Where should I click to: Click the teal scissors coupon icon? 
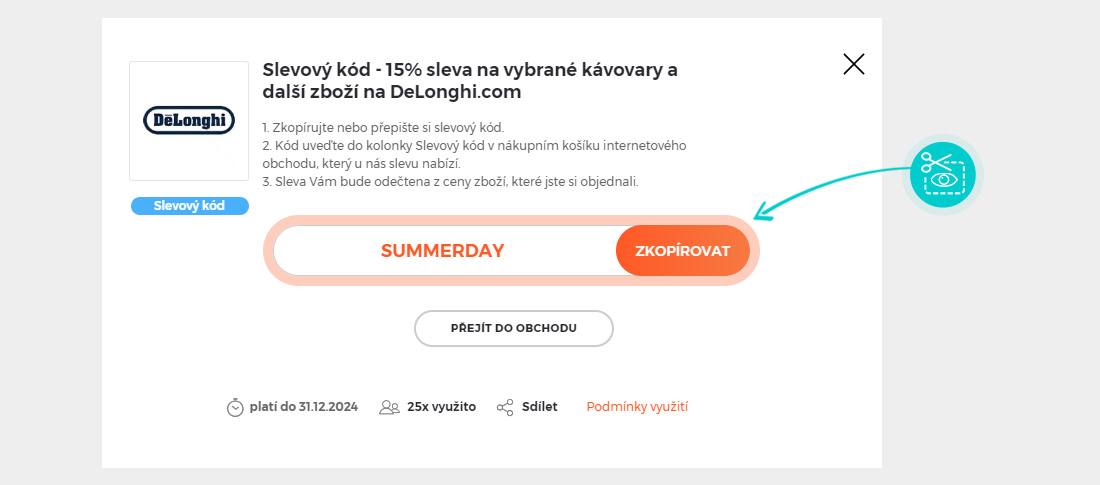click(x=942, y=174)
